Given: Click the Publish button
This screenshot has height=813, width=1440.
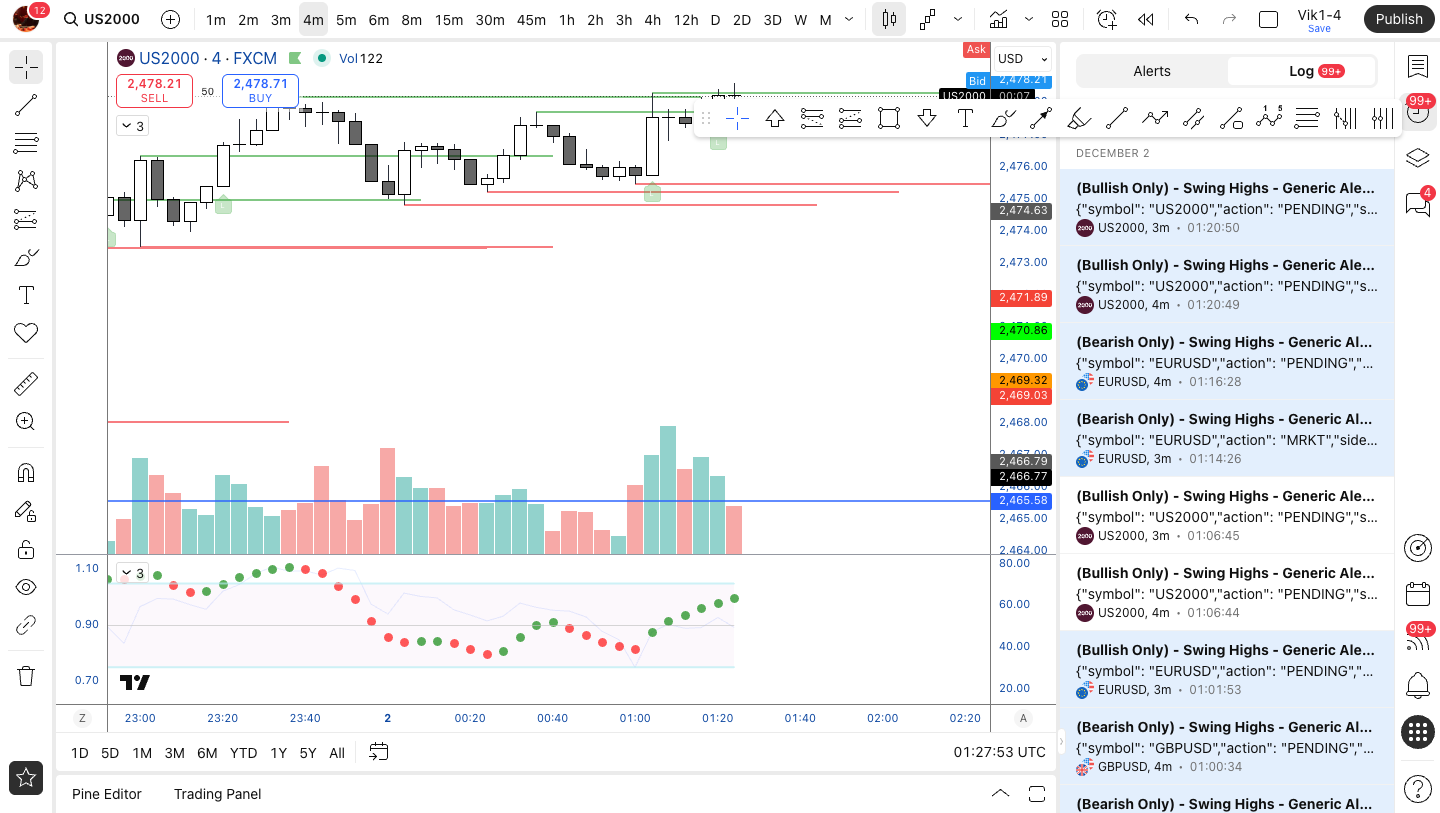Looking at the screenshot, I should (1399, 19).
